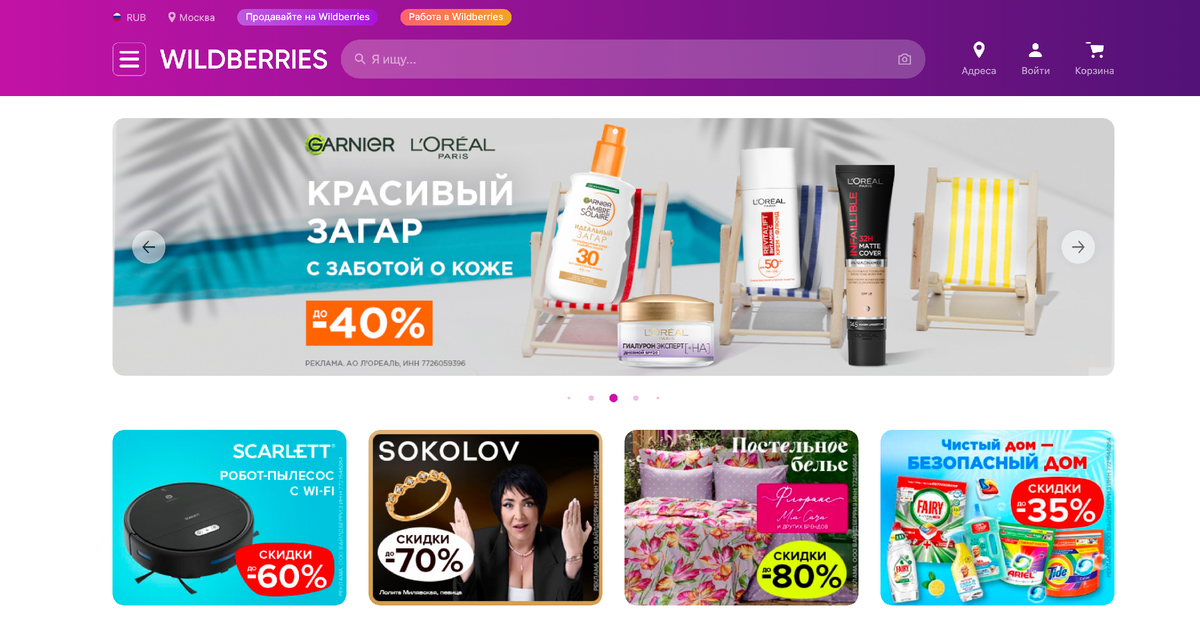Click the camera photo-search icon
This screenshot has height=620, width=1200.
pyautogui.click(x=904, y=59)
